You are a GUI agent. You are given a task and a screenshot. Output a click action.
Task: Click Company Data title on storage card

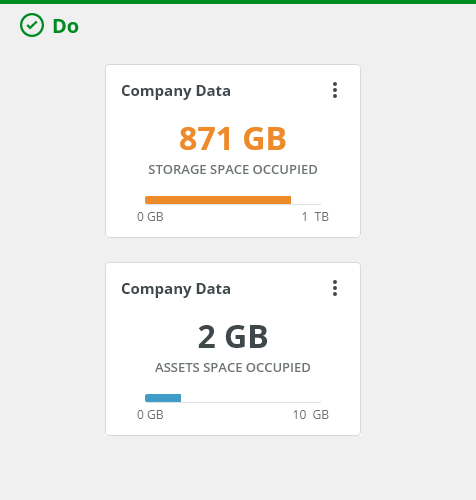(x=176, y=91)
